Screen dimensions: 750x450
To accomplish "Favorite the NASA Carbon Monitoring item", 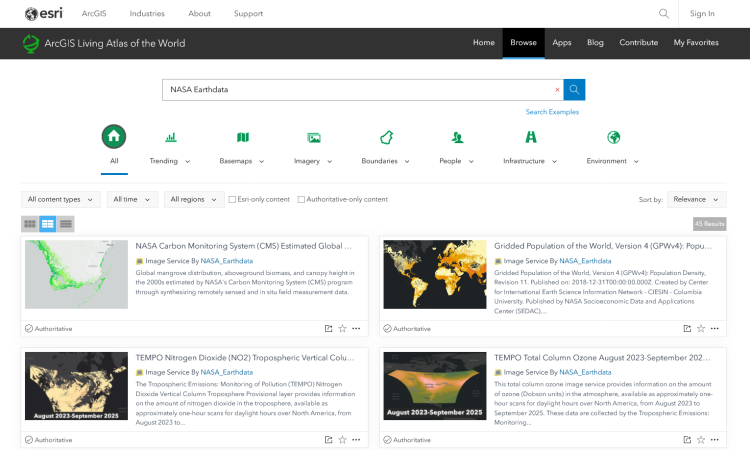I will (x=342, y=329).
